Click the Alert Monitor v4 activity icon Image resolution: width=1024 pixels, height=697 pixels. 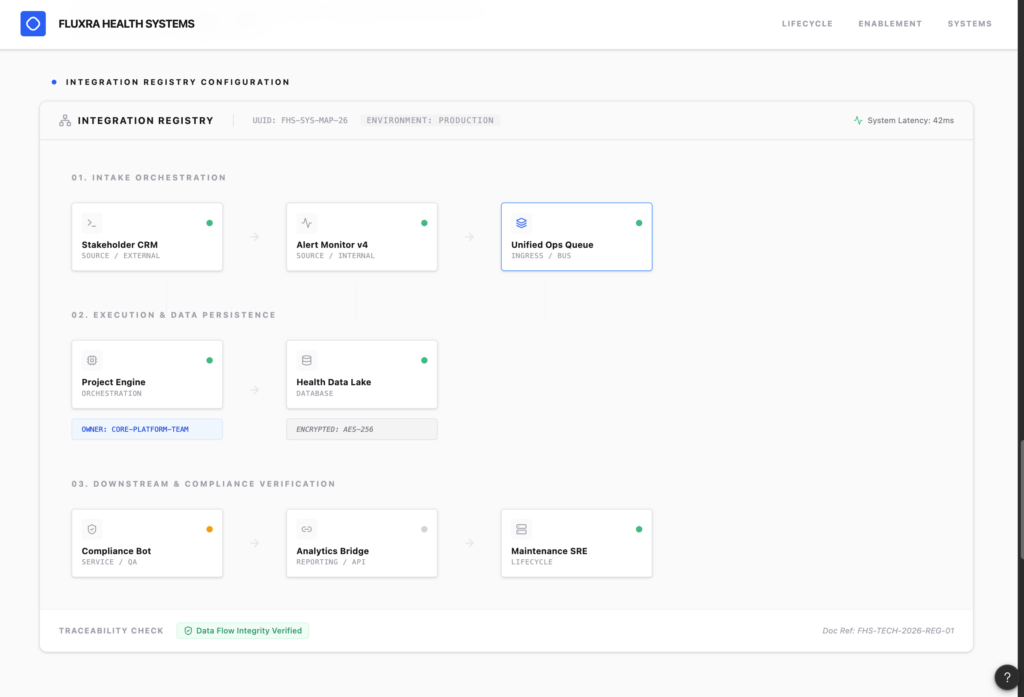[x=306, y=223]
